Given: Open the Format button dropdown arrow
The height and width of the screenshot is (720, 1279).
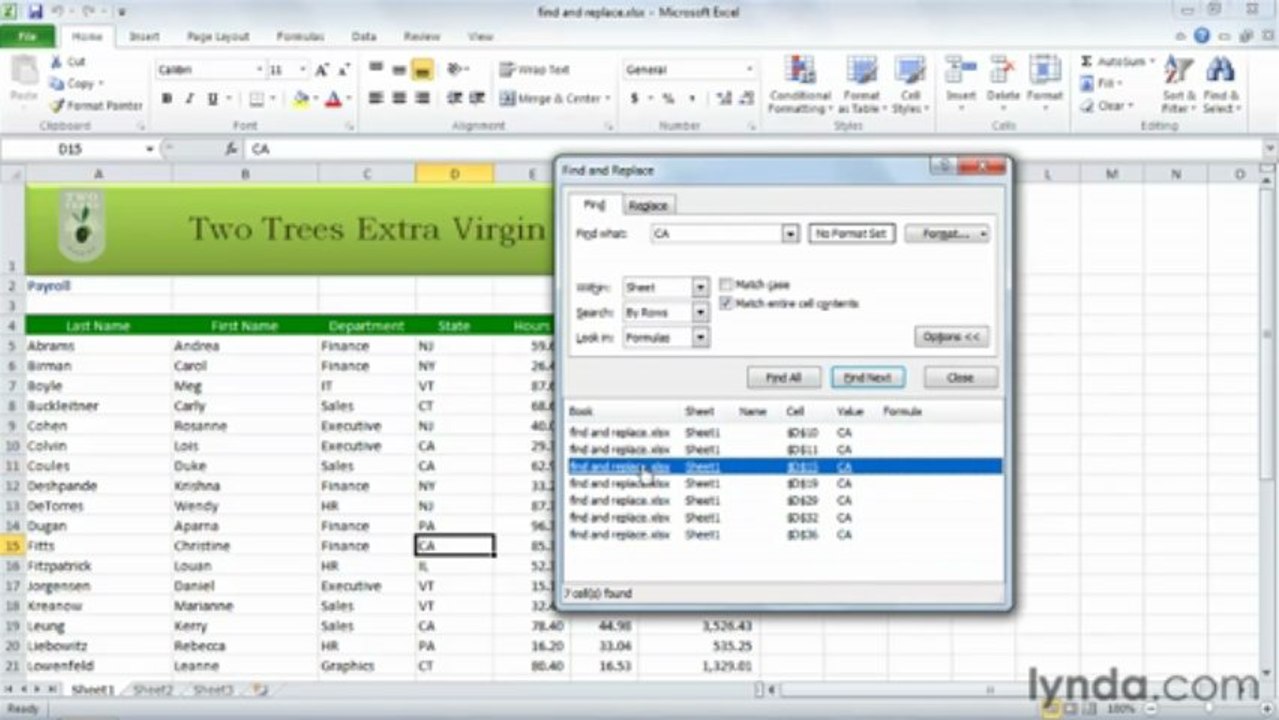Looking at the screenshot, I should point(984,233).
